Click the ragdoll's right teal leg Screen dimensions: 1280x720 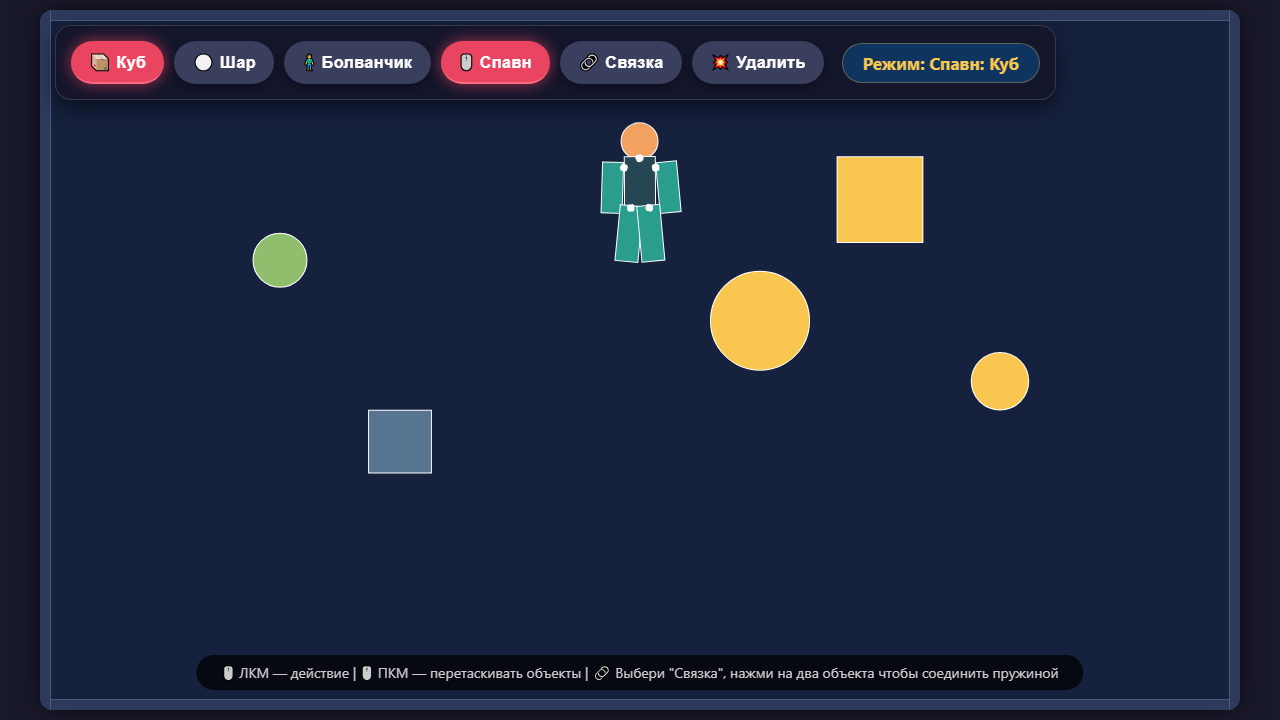[x=651, y=233]
